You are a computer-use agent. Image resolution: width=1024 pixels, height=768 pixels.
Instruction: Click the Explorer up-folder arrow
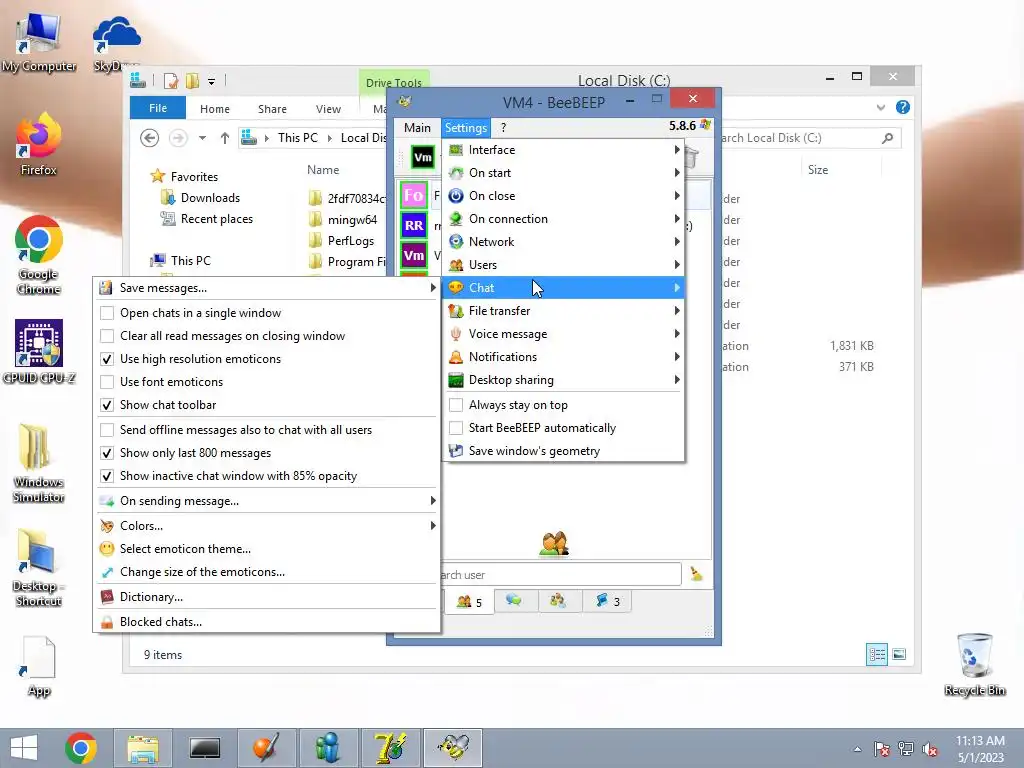click(x=225, y=138)
